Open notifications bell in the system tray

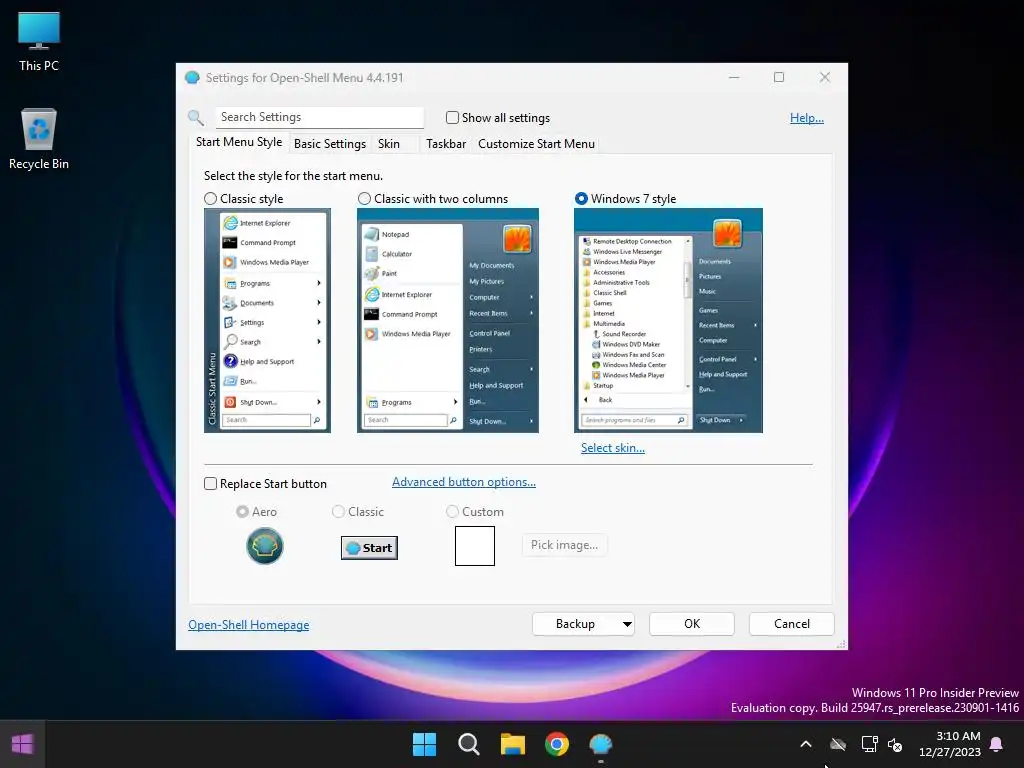point(997,744)
